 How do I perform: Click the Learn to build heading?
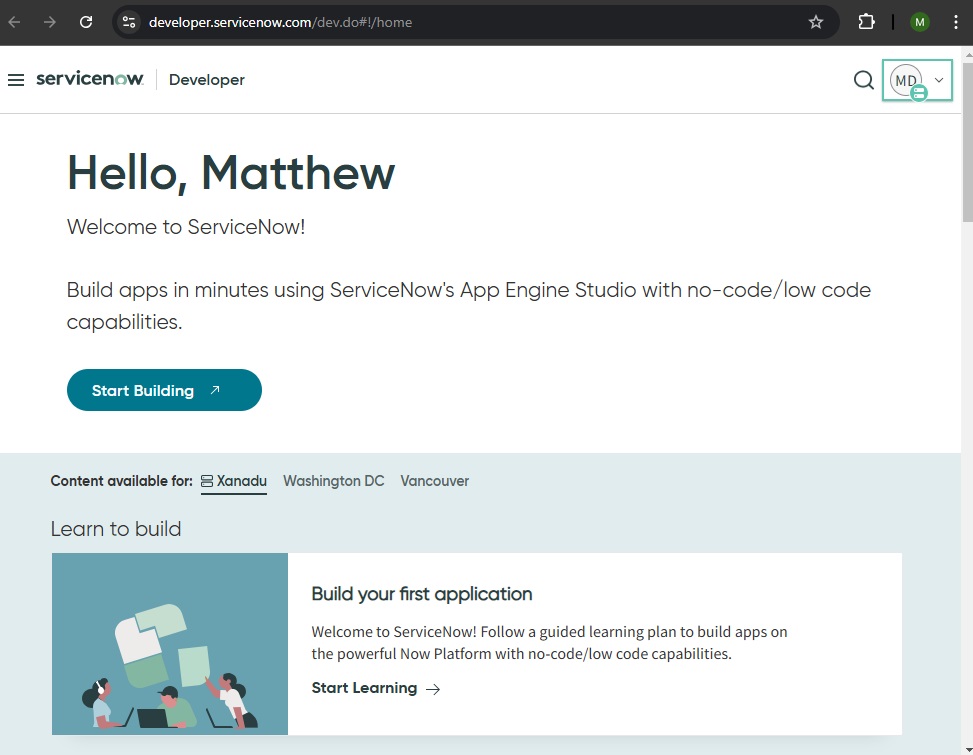(x=116, y=529)
